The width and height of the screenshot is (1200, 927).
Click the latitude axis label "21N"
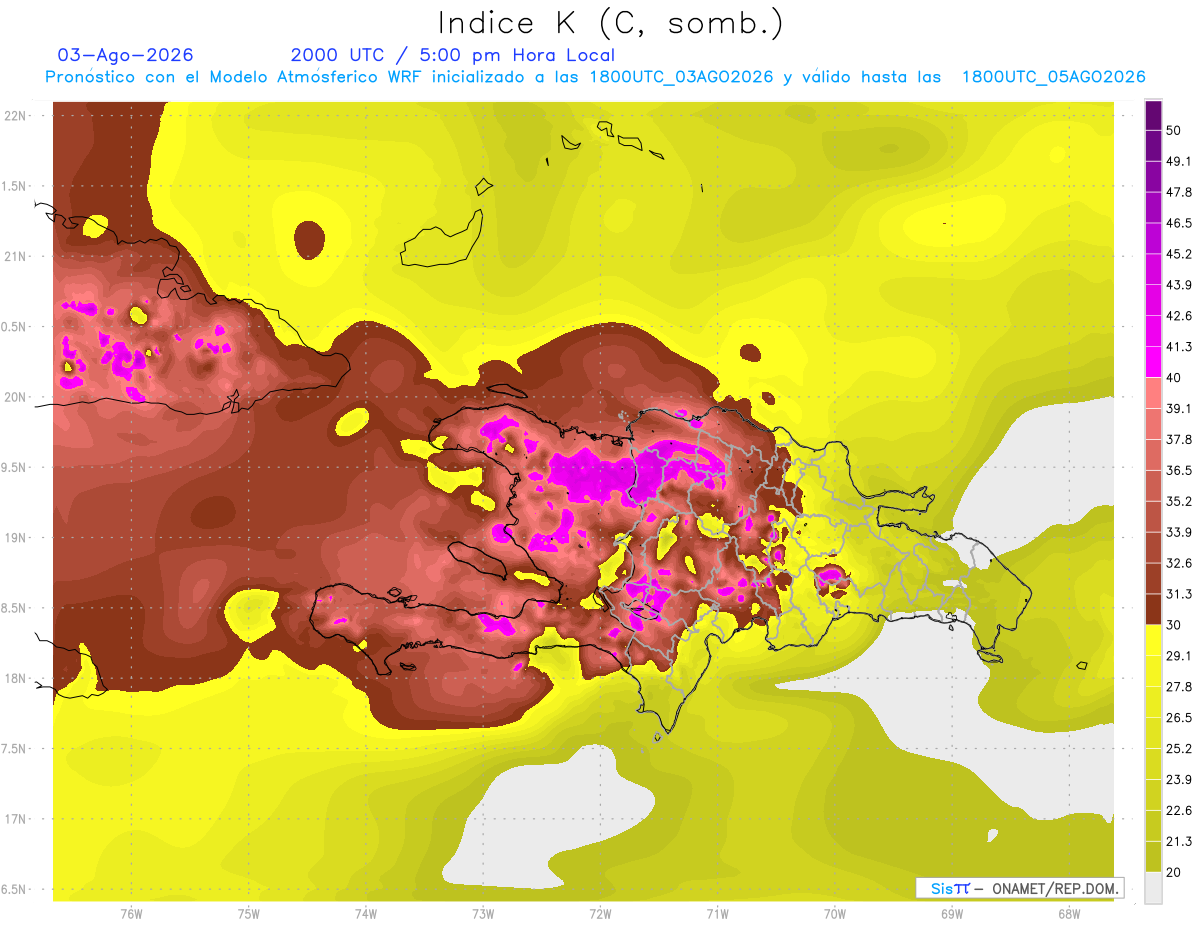(15, 256)
